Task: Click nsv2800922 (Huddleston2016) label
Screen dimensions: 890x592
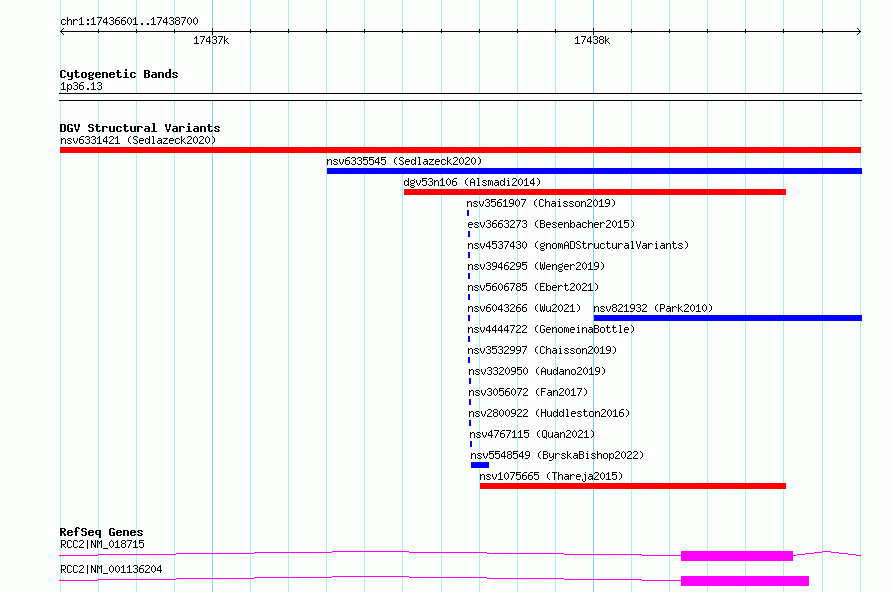Action: [x=549, y=413]
